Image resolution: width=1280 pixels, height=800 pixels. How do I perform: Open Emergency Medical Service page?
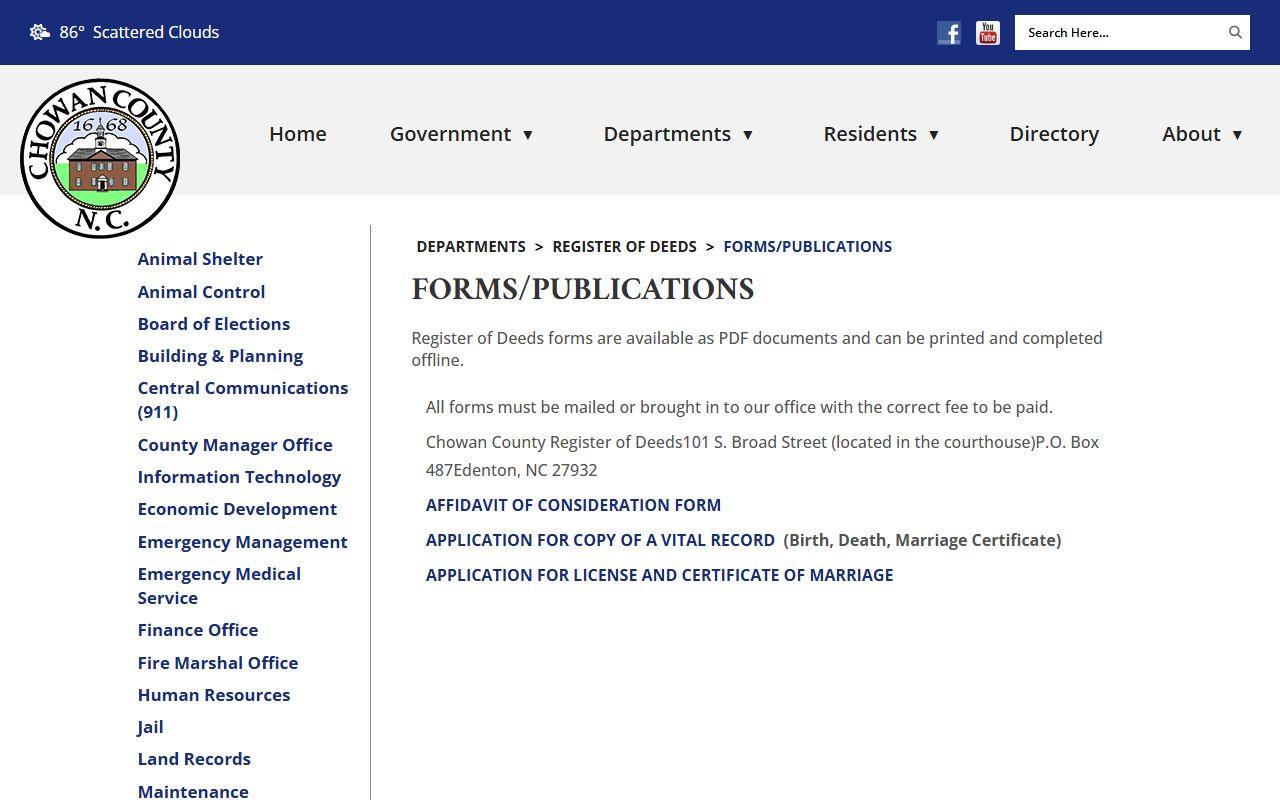(x=219, y=586)
